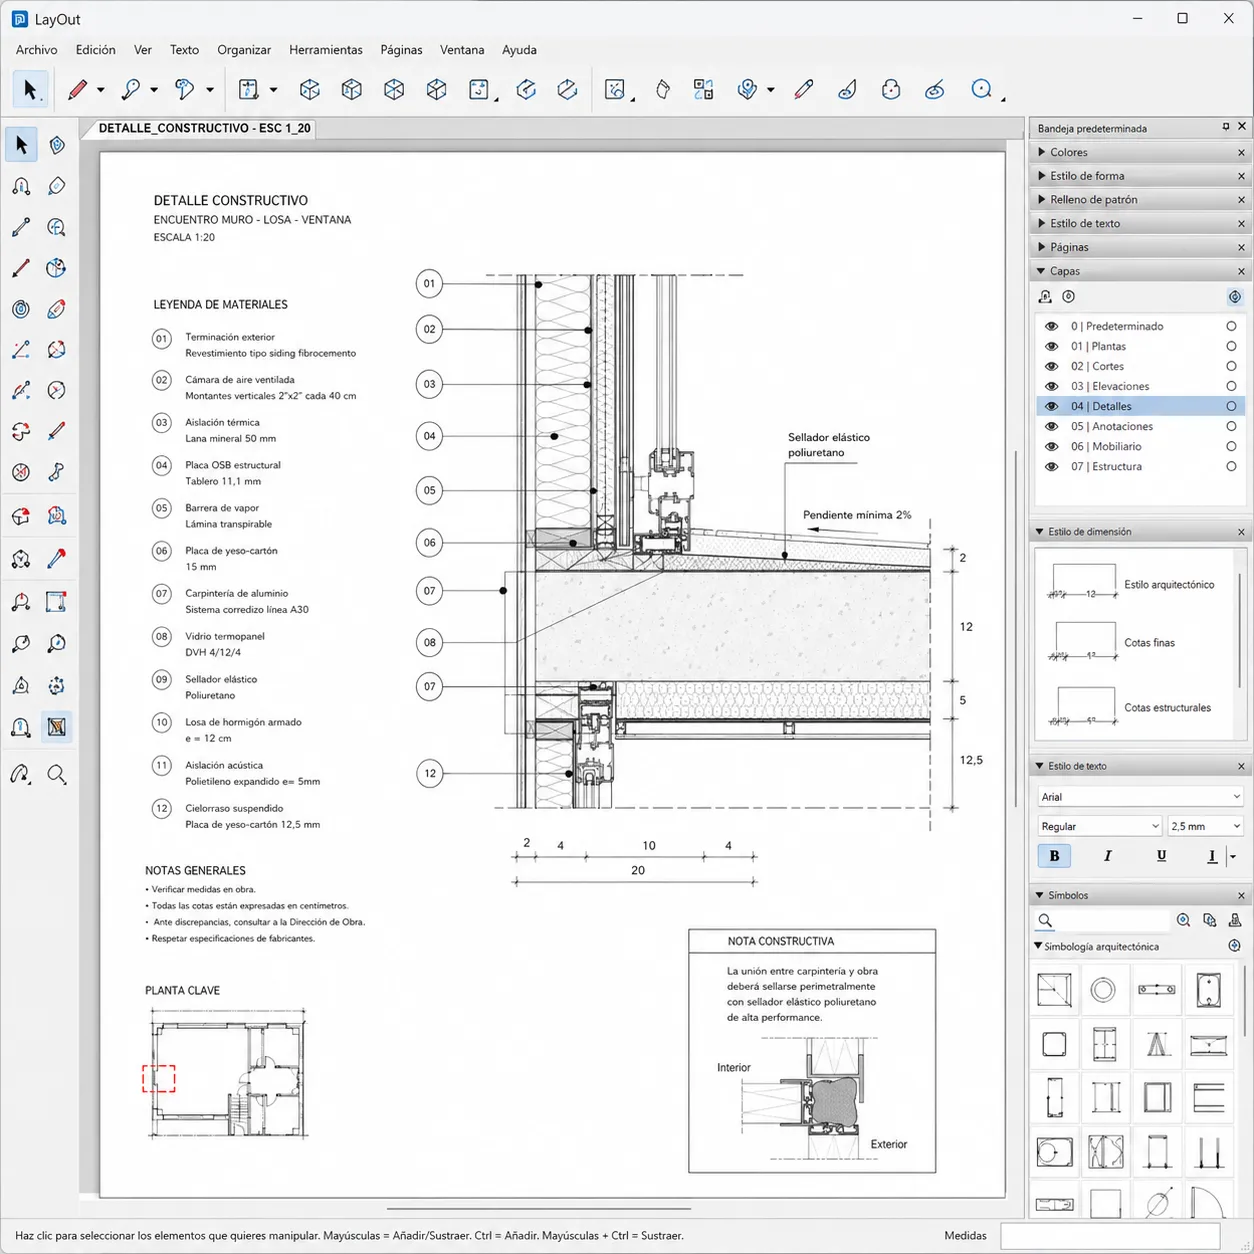Toggle underline text formatting
Image resolution: width=1254 pixels, height=1254 pixels.
[x=1161, y=856]
